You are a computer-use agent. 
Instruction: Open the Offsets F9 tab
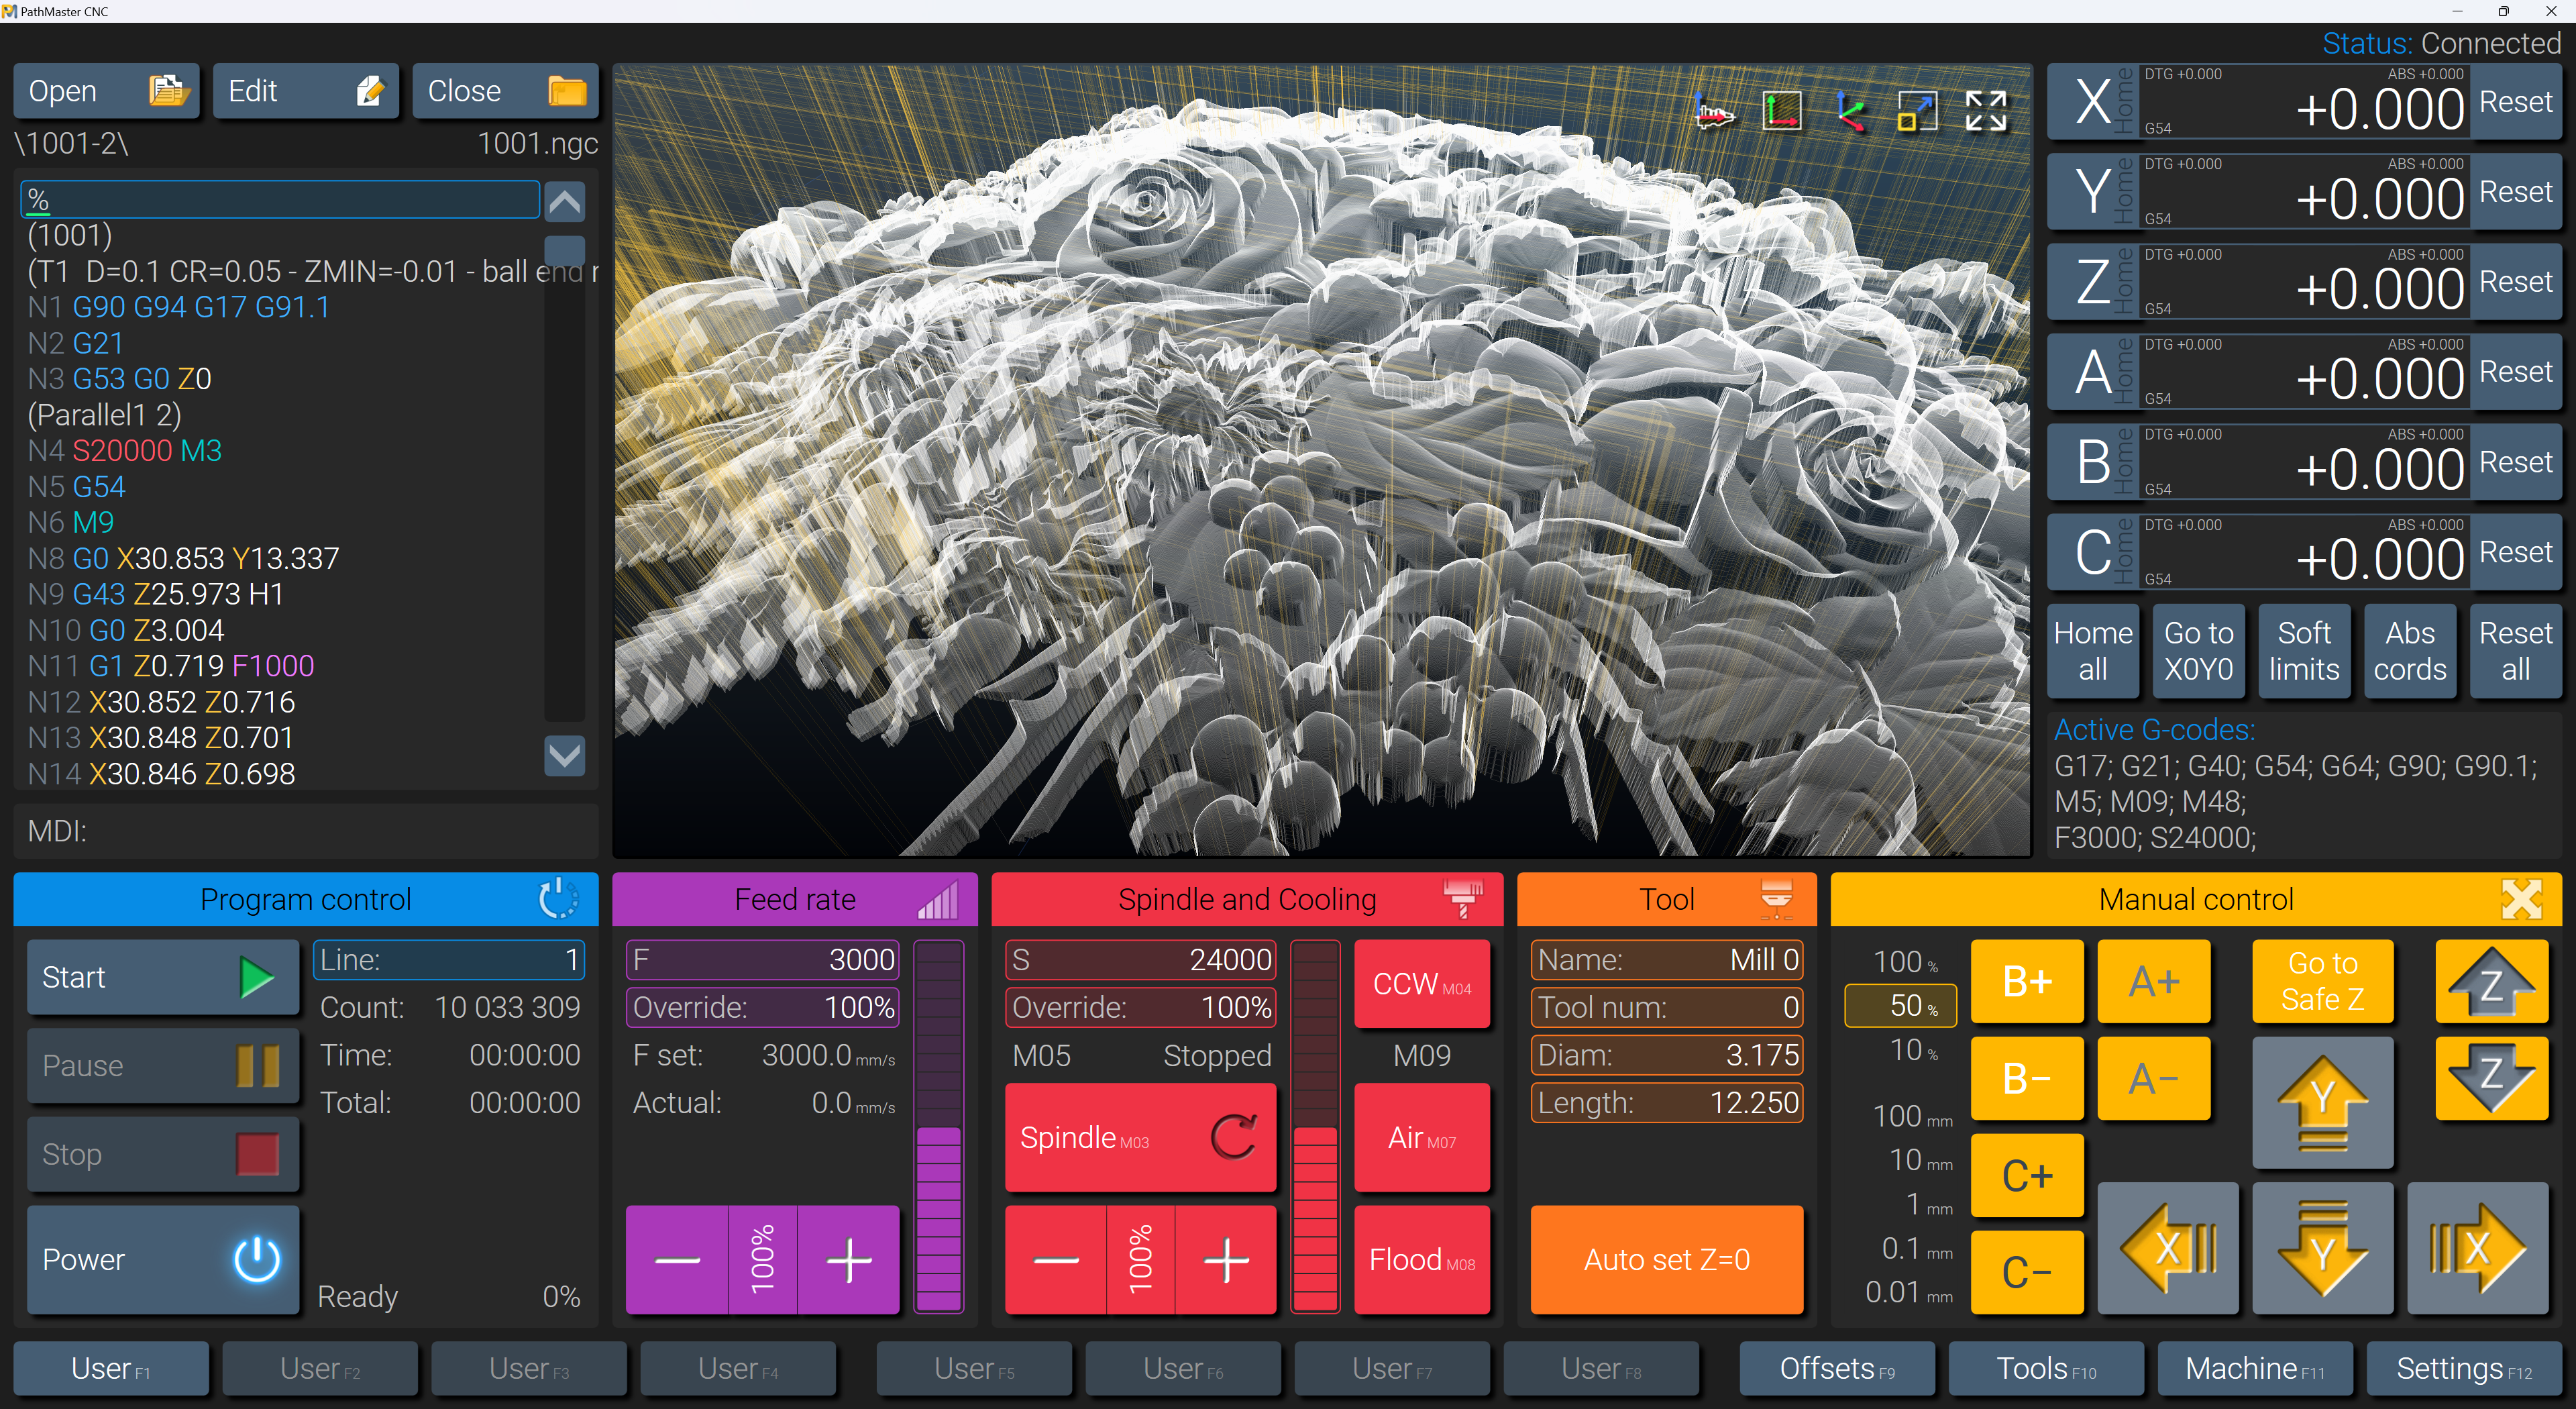pyautogui.click(x=1836, y=1368)
